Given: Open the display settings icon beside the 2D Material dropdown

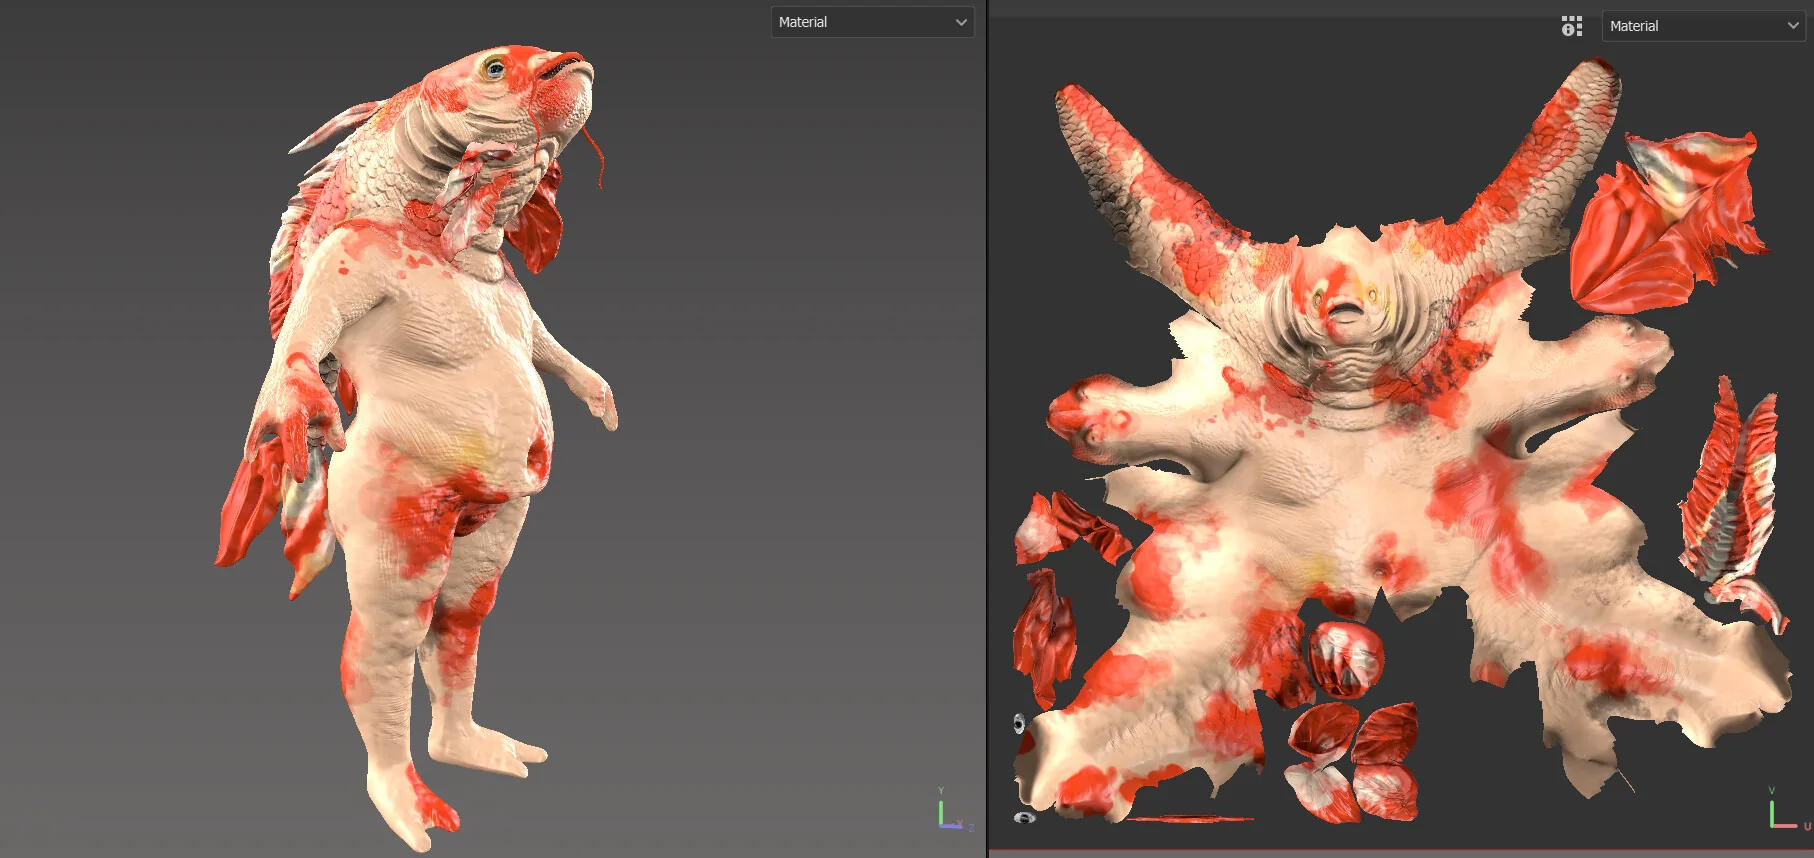Looking at the screenshot, I should (1572, 26).
